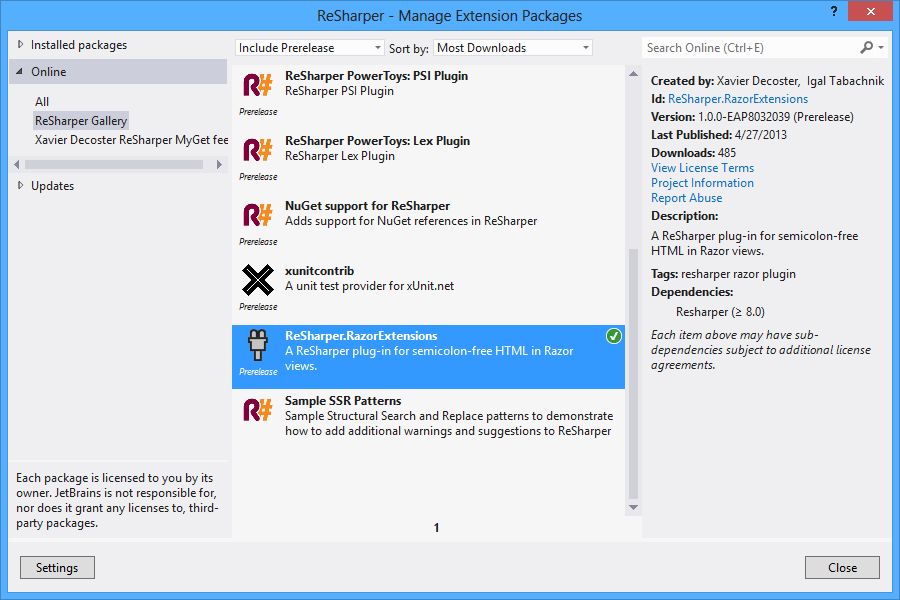Click NuGet support for ReSharper icon
This screenshot has width=900, height=600.
pyautogui.click(x=257, y=215)
